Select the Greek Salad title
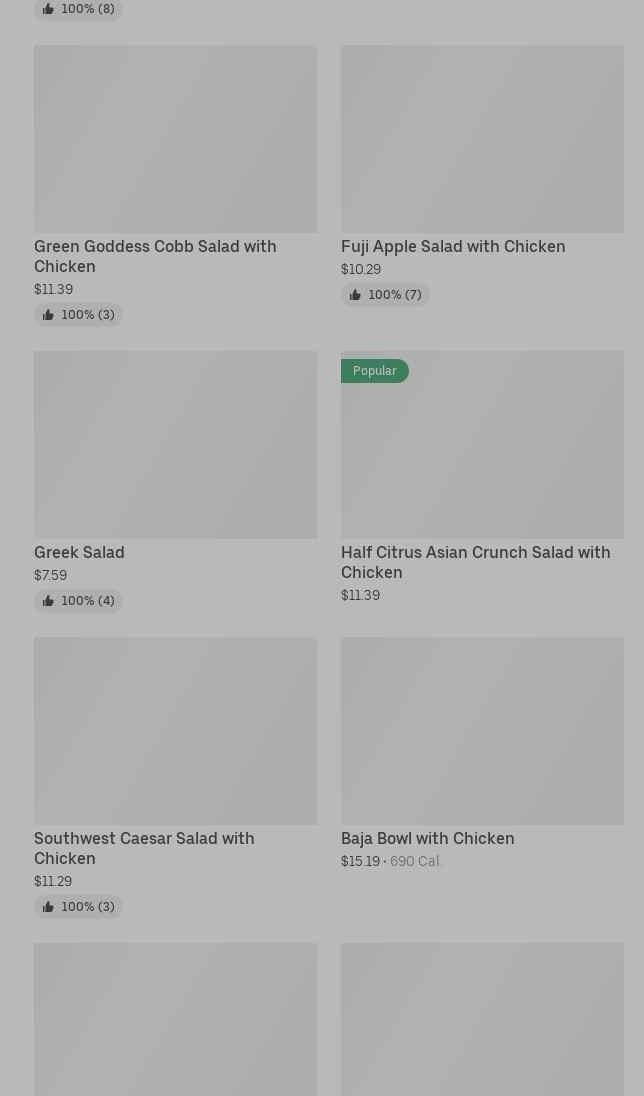The image size is (644, 1096). (79, 552)
